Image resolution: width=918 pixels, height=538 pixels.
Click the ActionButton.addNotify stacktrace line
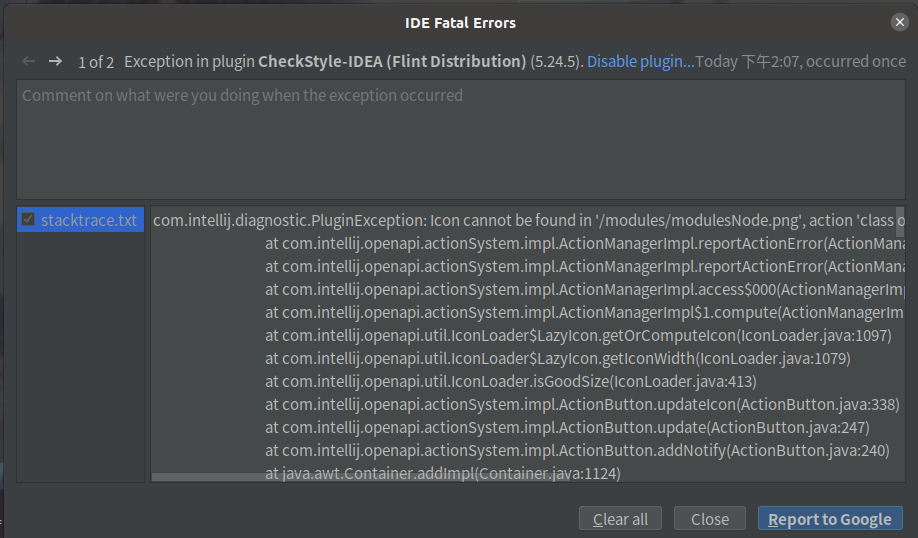[x=577, y=450]
